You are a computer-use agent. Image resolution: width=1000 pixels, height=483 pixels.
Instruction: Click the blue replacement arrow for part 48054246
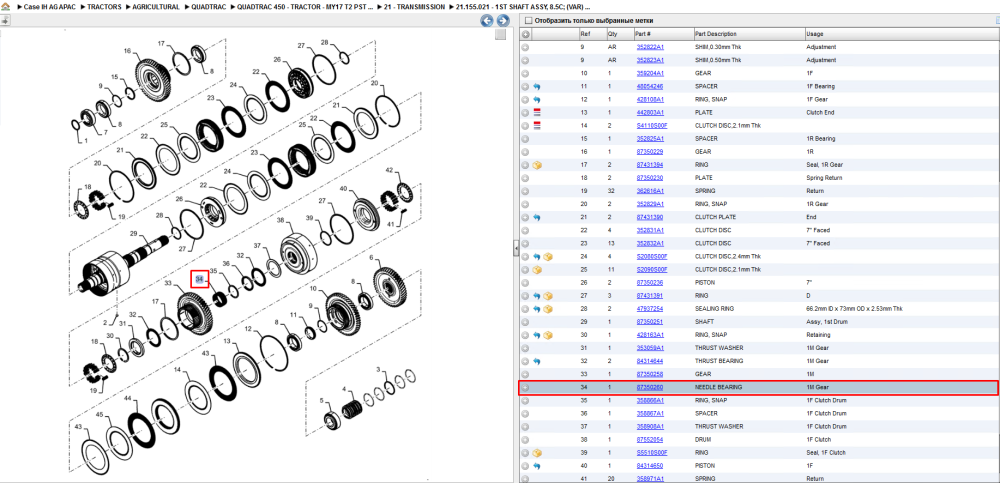point(537,86)
